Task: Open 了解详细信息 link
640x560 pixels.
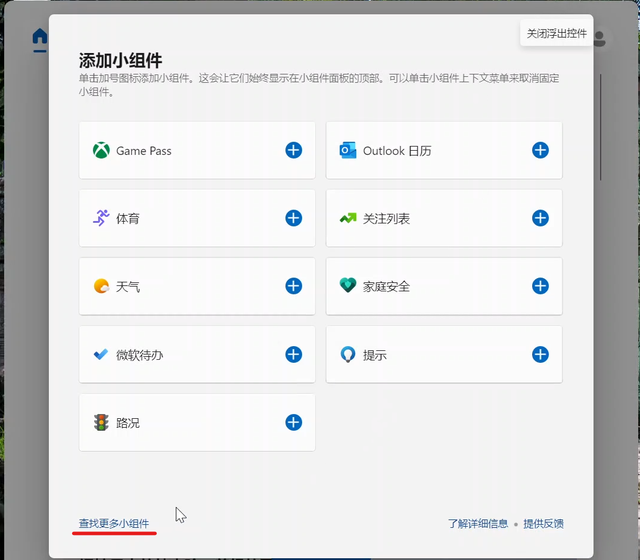Action: coord(478,523)
